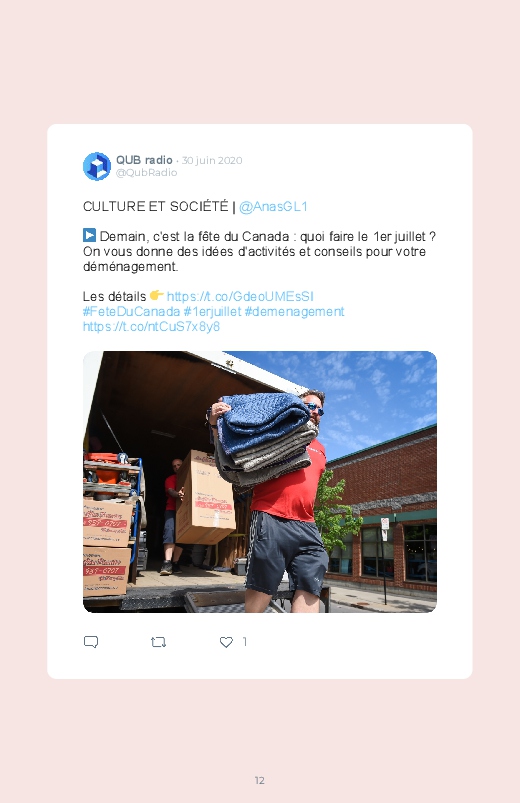Screen dimensions: 520x803
Task: Open the @QubRadio handle
Action: pos(147,173)
